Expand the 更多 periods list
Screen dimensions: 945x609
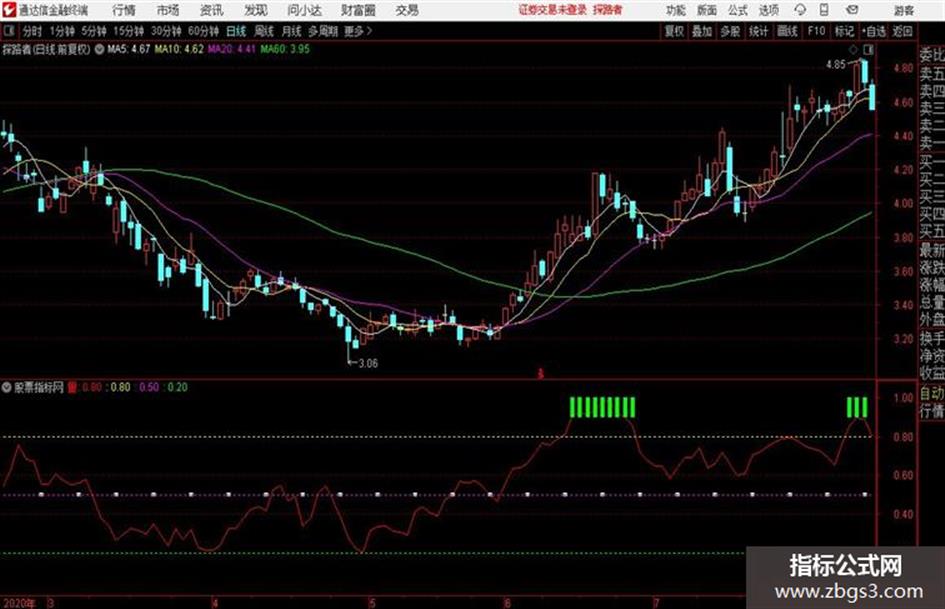(358, 31)
